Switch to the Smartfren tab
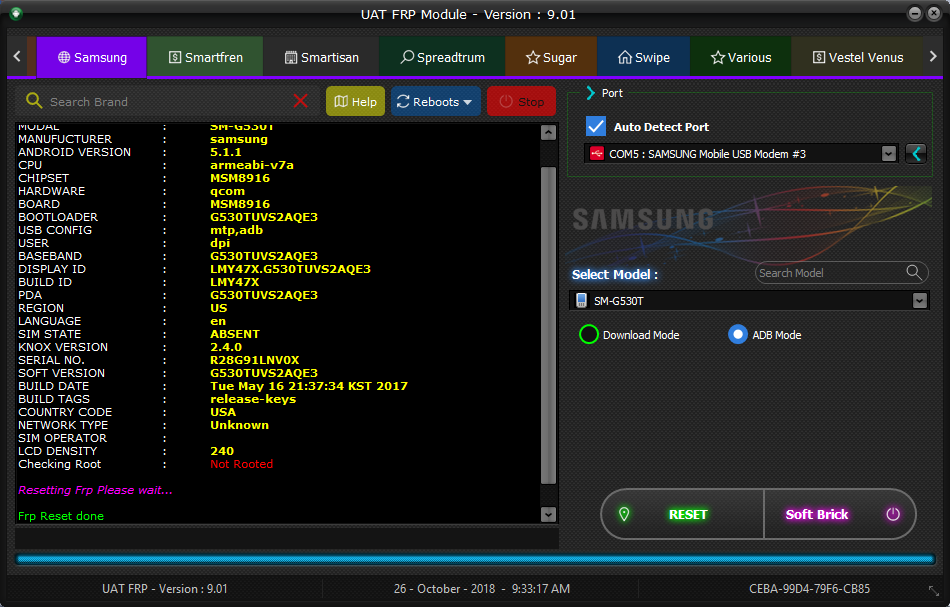The width and height of the screenshot is (950, 607). coord(205,57)
